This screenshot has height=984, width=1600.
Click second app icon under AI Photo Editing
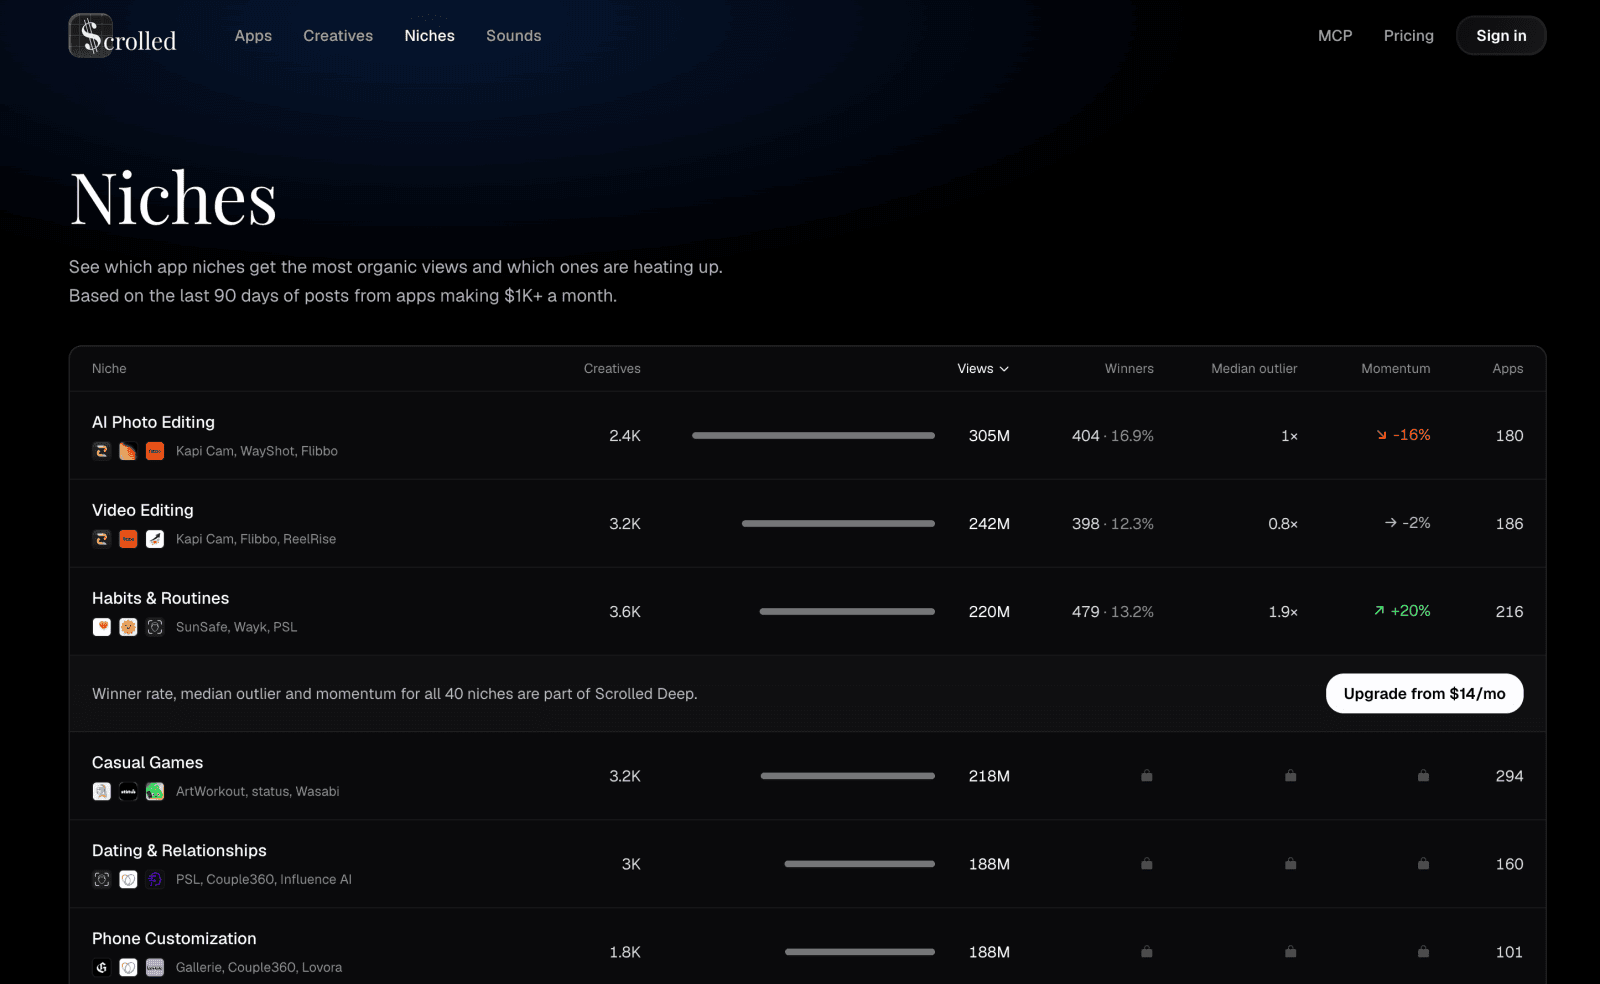coord(128,451)
